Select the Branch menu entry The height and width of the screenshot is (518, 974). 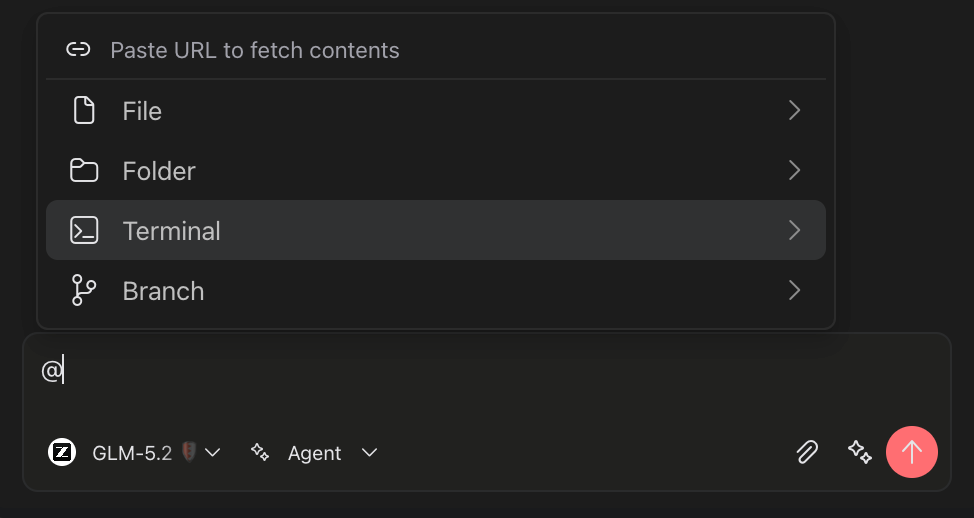tap(435, 290)
